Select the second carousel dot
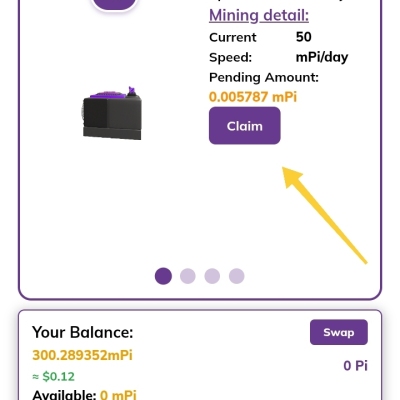Screen dimensions: 400x400 188,276
